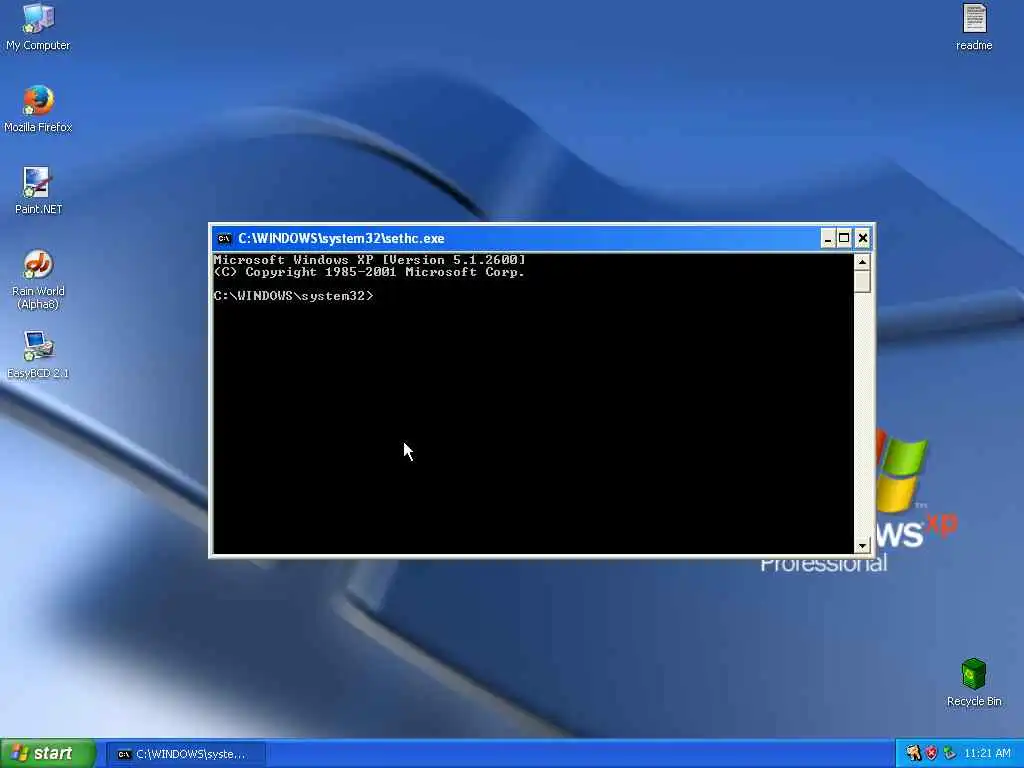Screen dimensions: 1024x768
Task: Select the EasyBCD 2.1 desktop icon
Action: (38, 355)
